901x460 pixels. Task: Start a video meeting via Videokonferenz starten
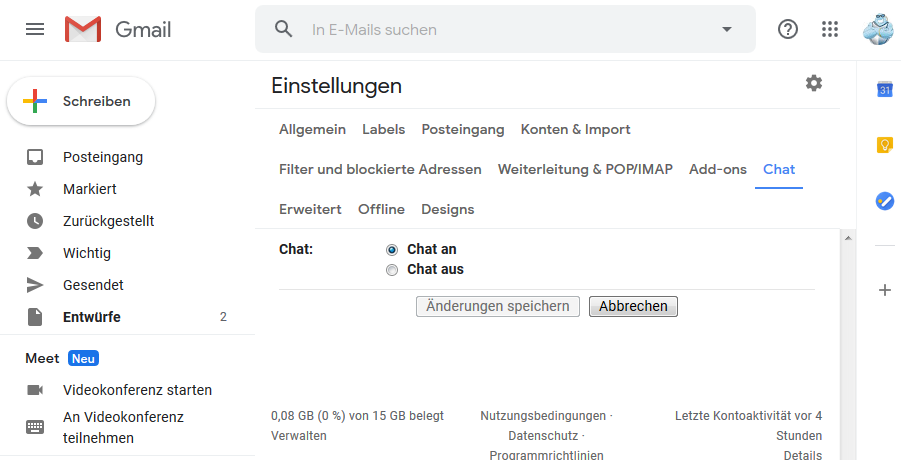(x=137, y=391)
